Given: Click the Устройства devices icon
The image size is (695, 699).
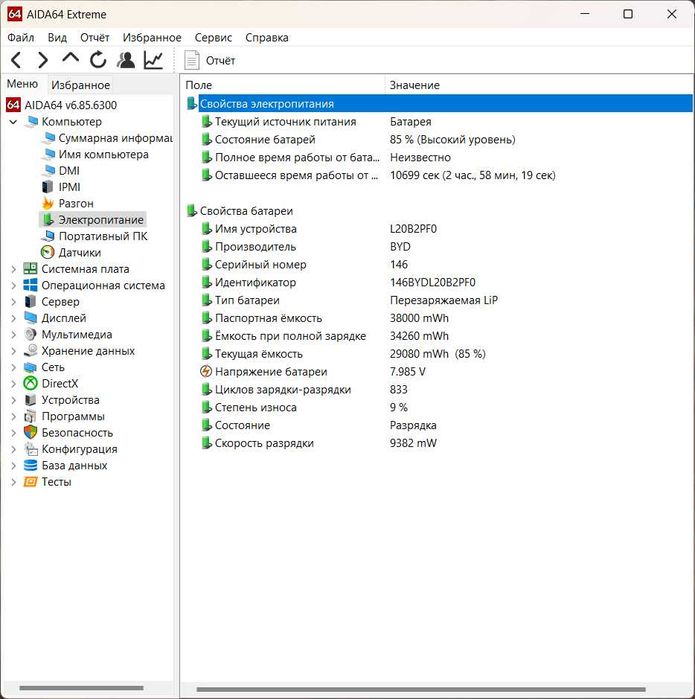Looking at the screenshot, I should pos(30,400).
